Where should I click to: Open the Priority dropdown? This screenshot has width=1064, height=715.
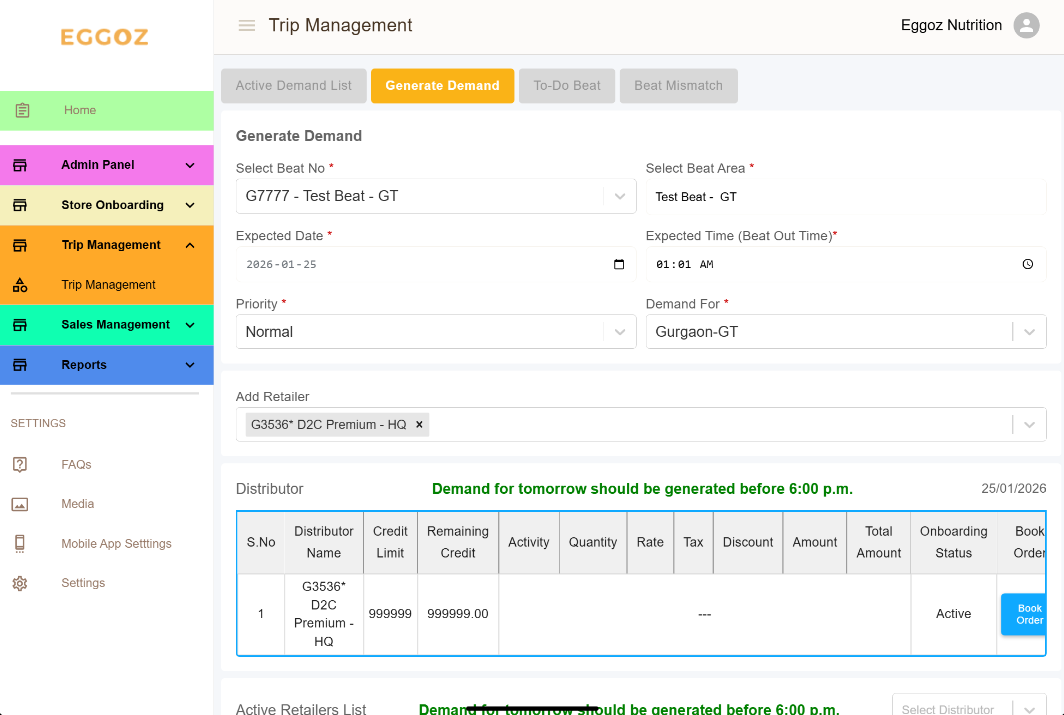point(620,332)
